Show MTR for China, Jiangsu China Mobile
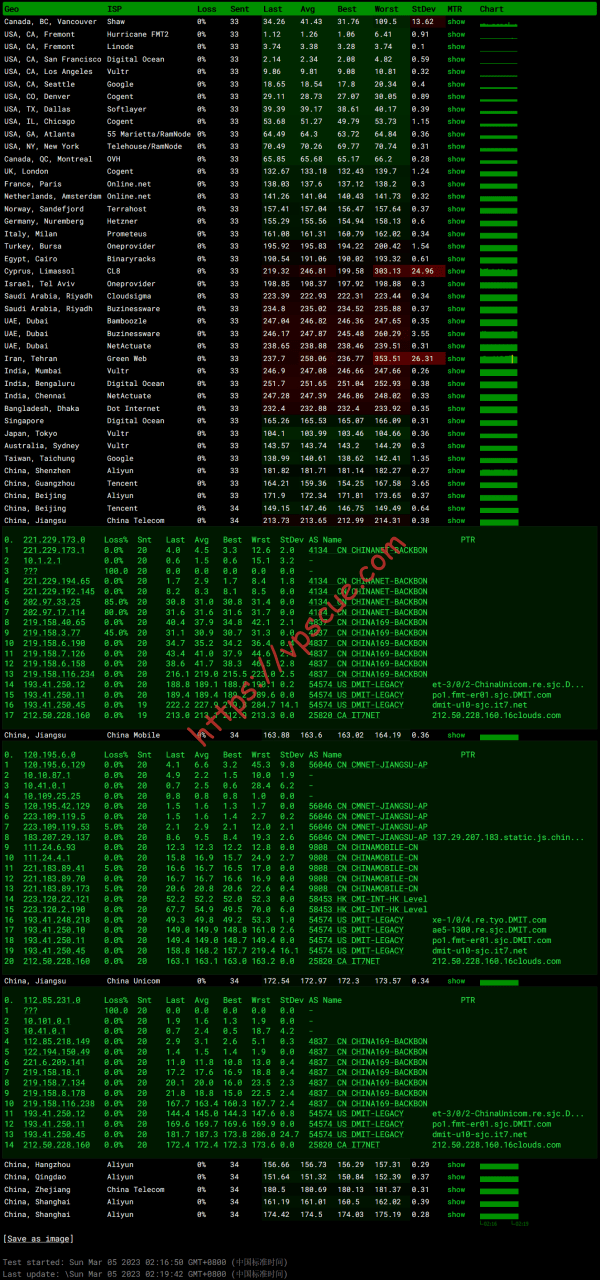This screenshot has height=1280, width=600. click(x=456, y=735)
